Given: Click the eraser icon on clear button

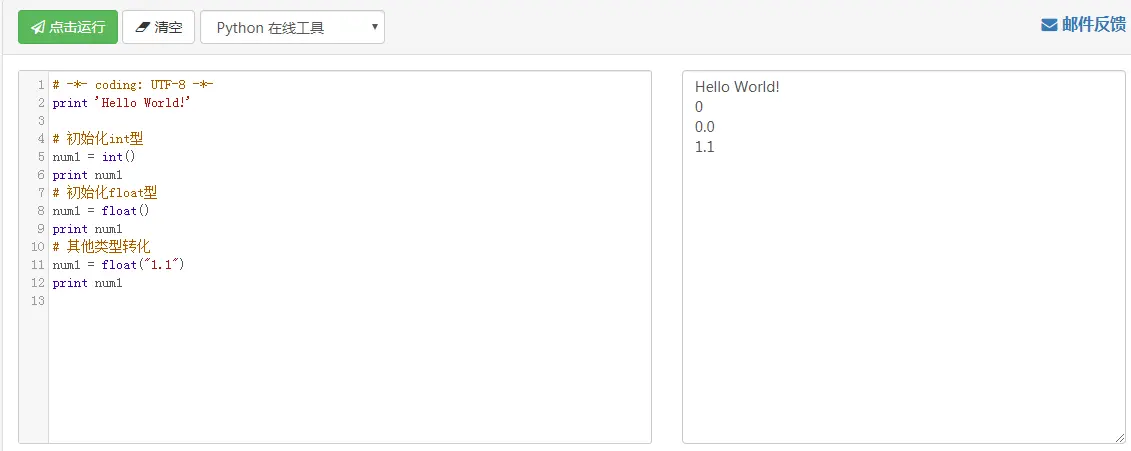Looking at the screenshot, I should (142, 27).
